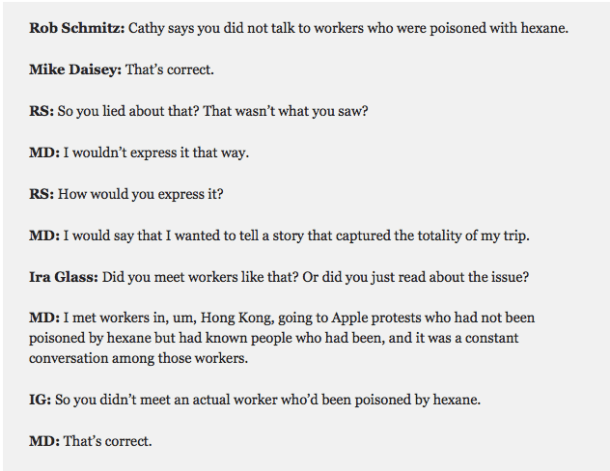
Task: Click the question 'How would you express it?'
Action: click(136, 194)
